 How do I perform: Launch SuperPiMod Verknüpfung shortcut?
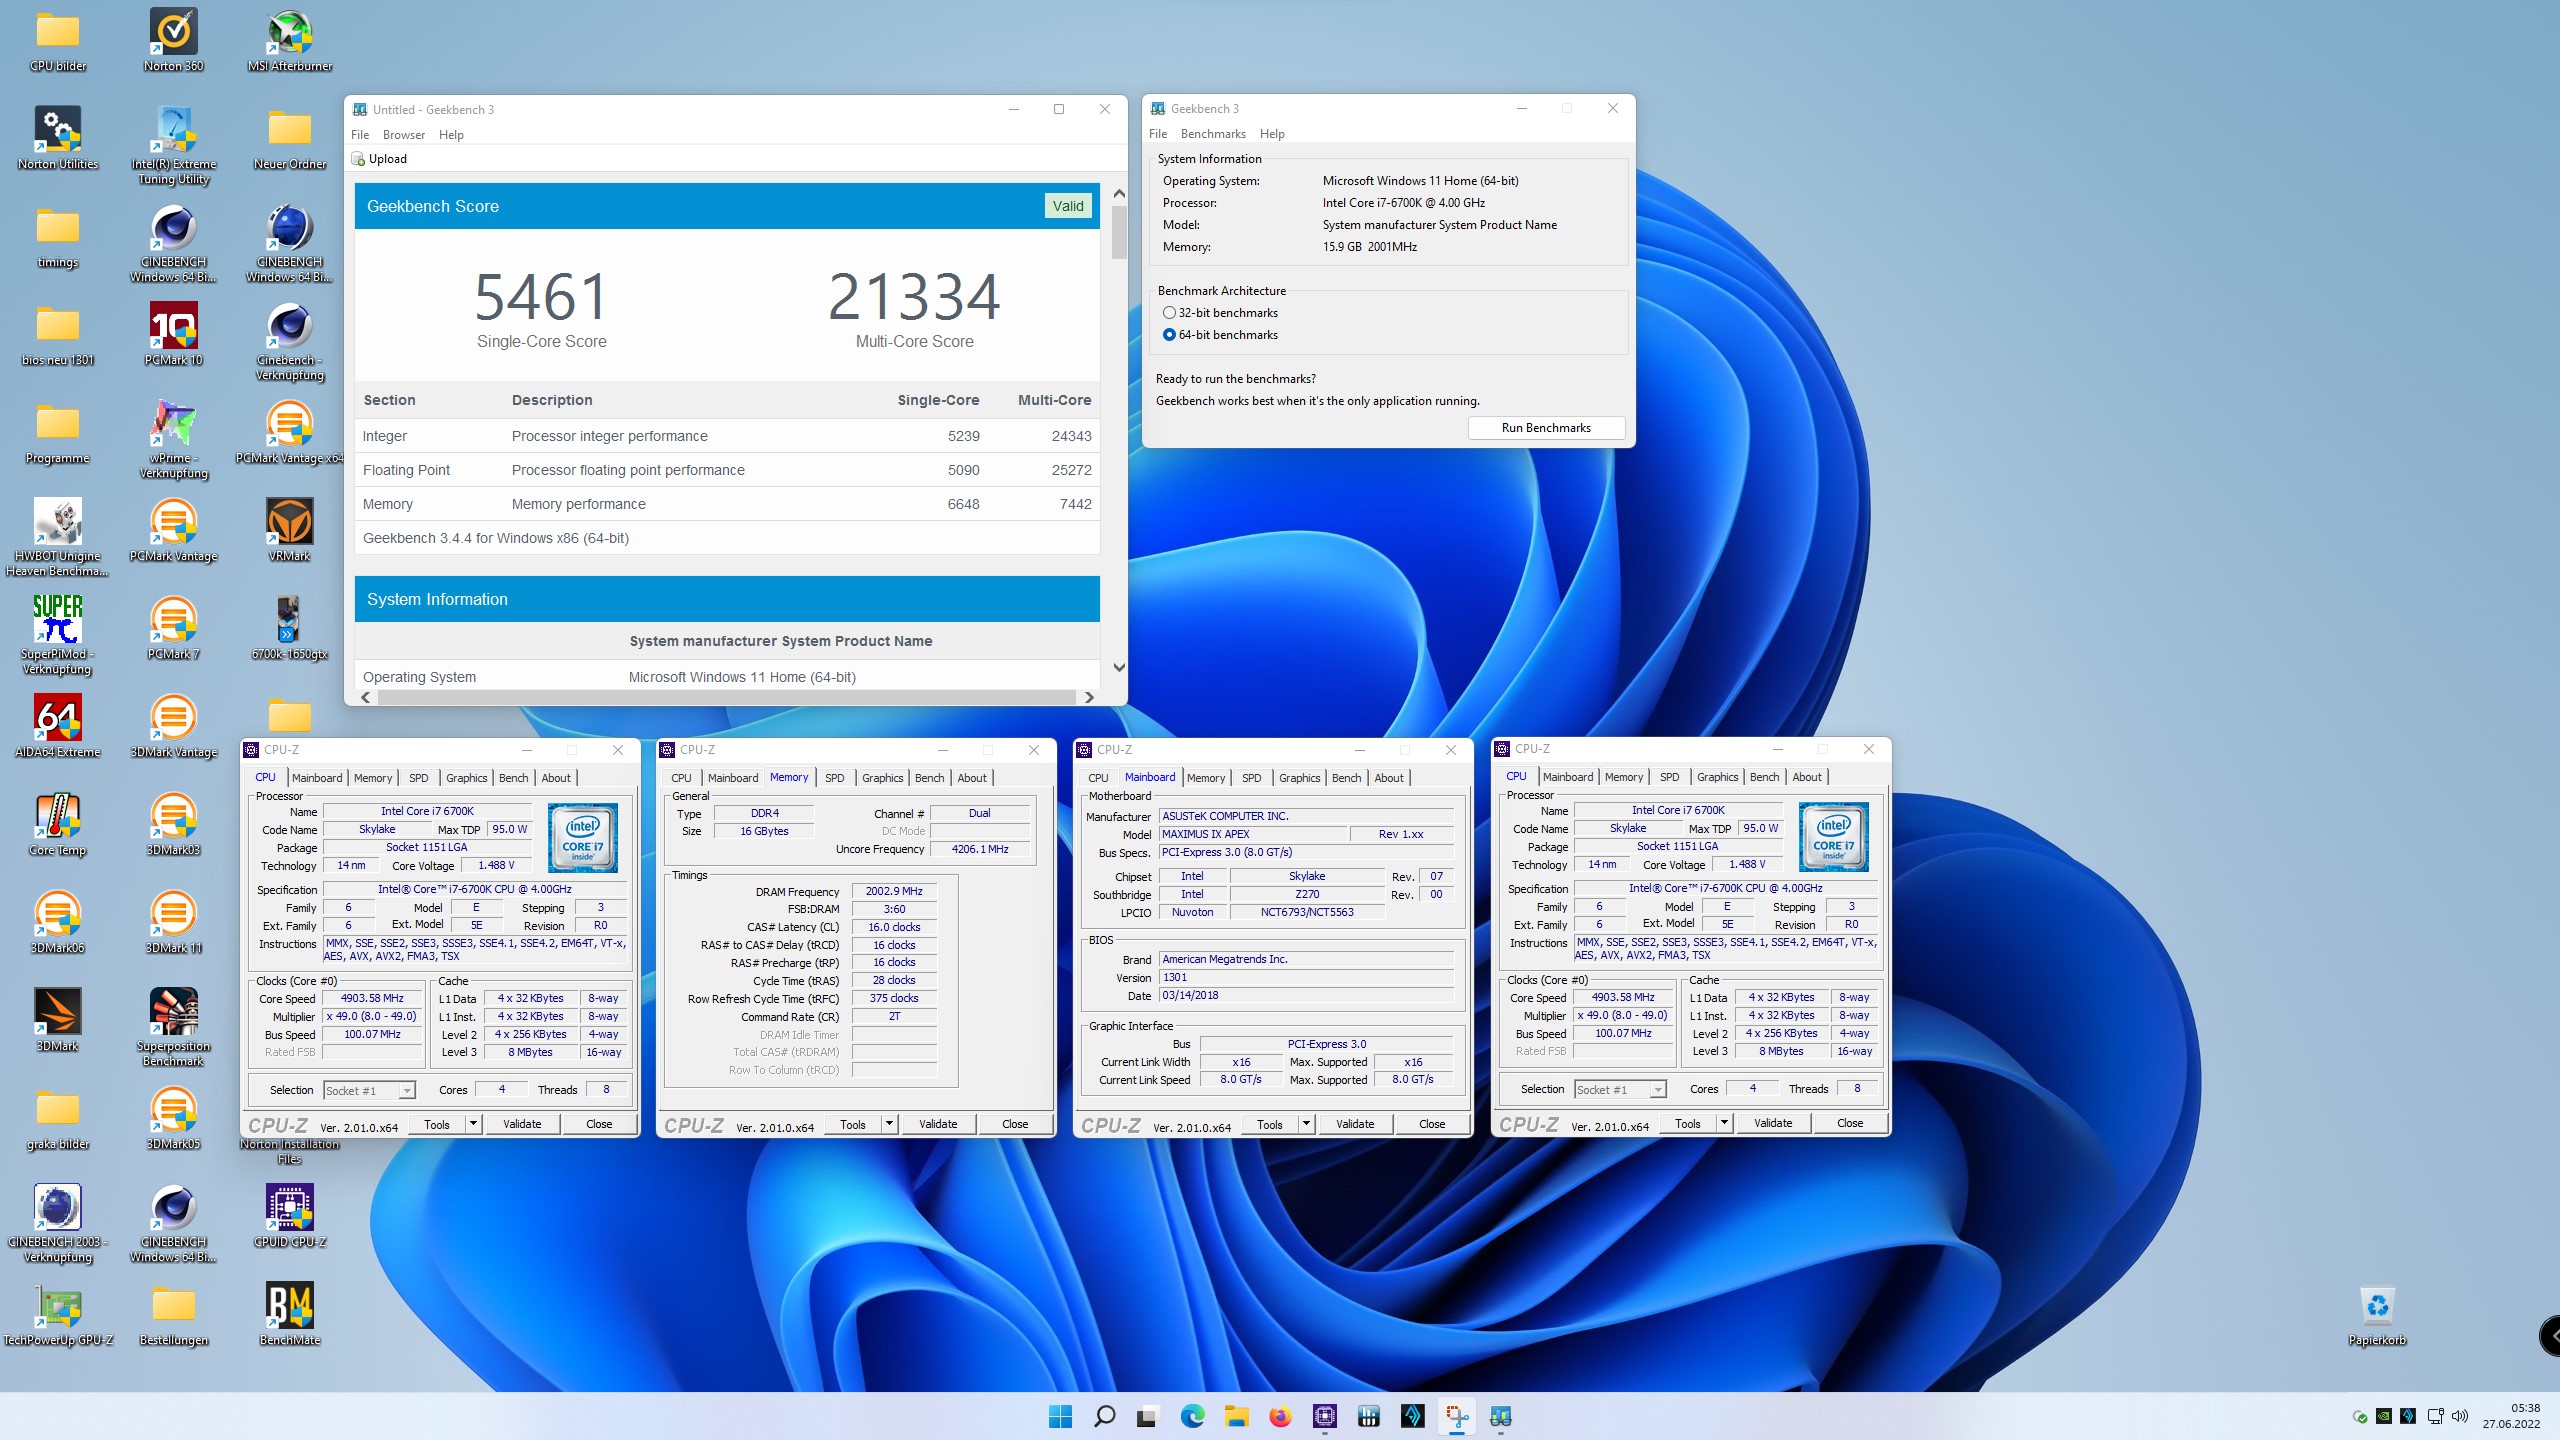click(58, 636)
